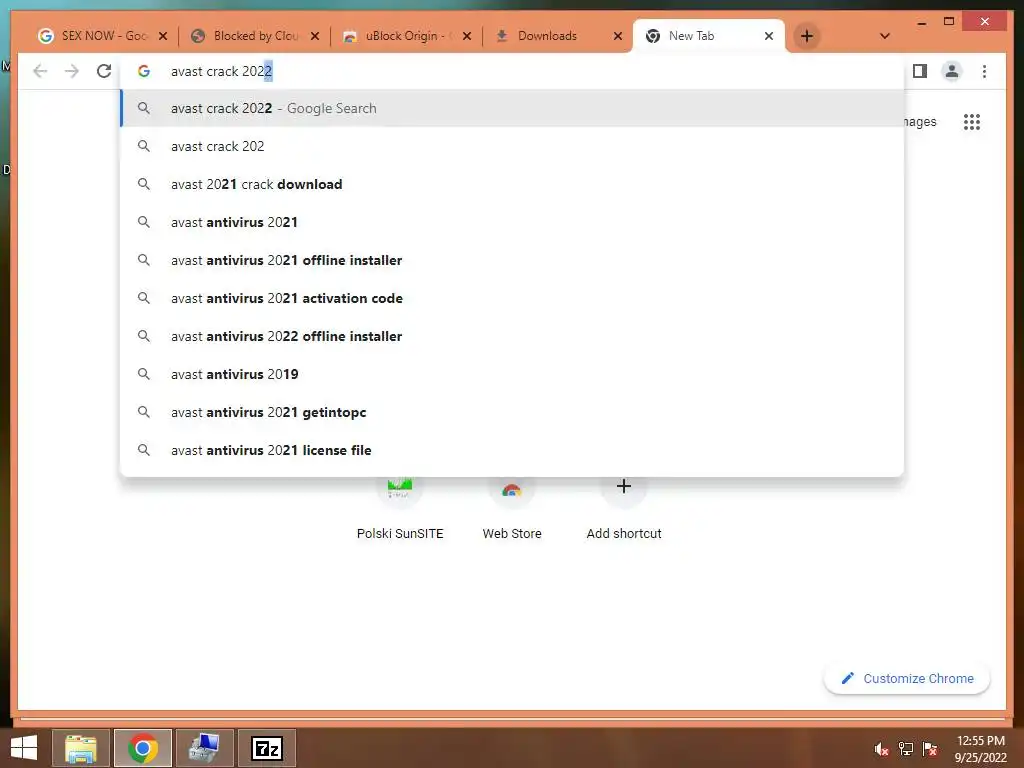Image resolution: width=1024 pixels, height=768 pixels.
Task: Maximize the Chrome window
Action: (x=949, y=22)
